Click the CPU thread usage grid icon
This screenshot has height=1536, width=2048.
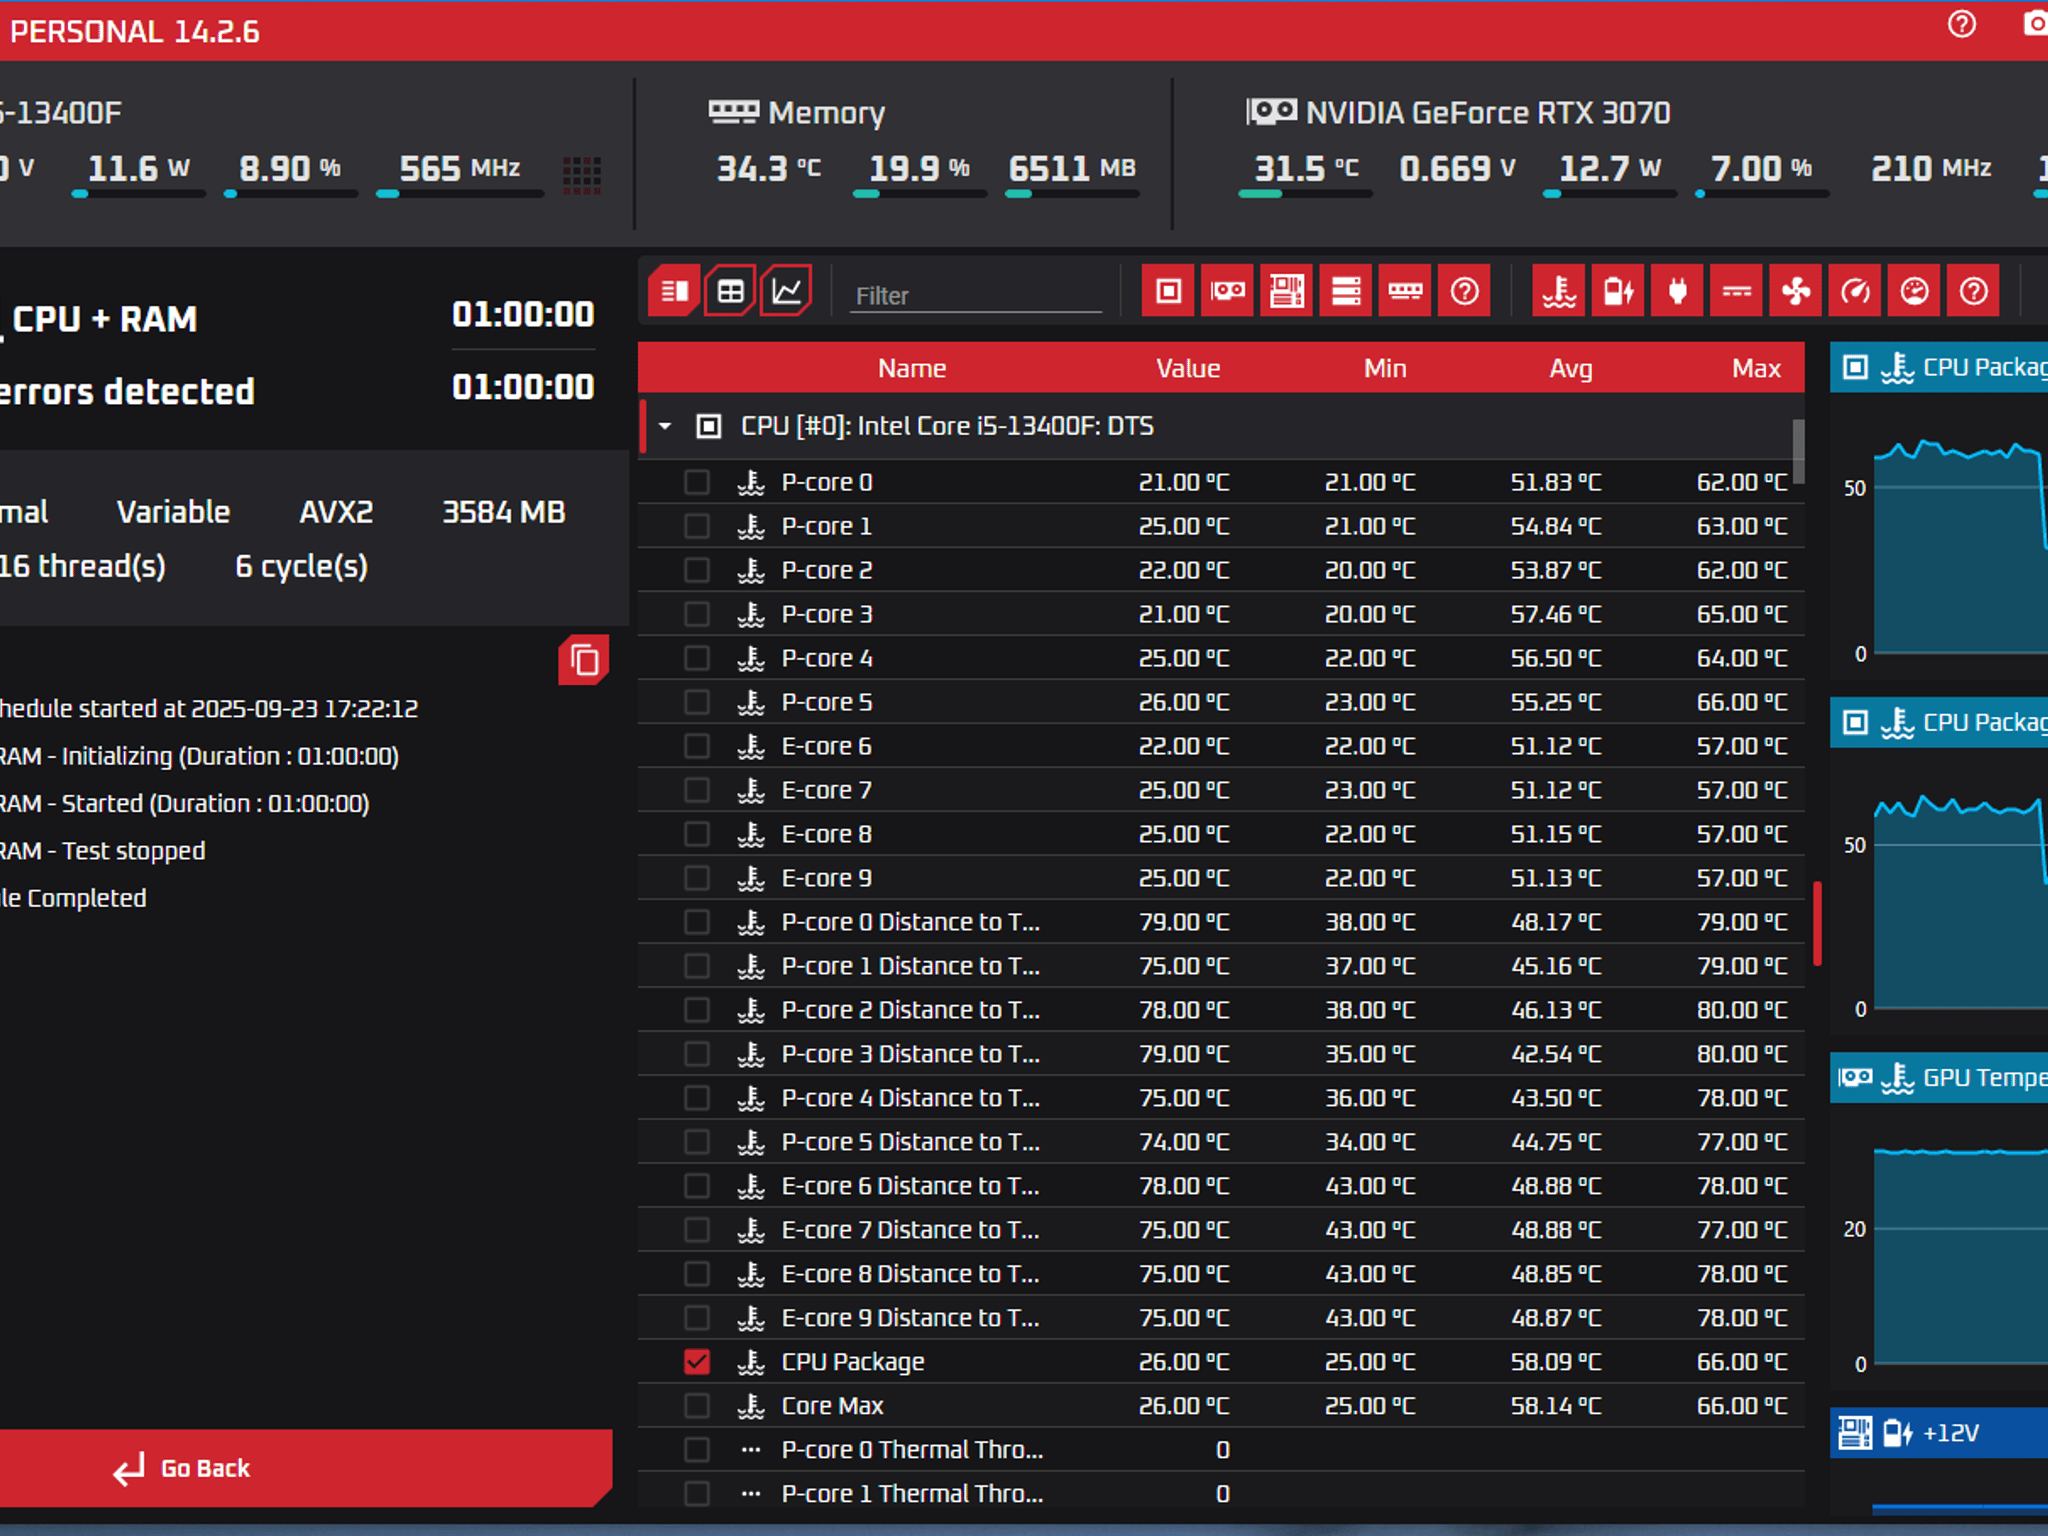pyautogui.click(x=582, y=175)
